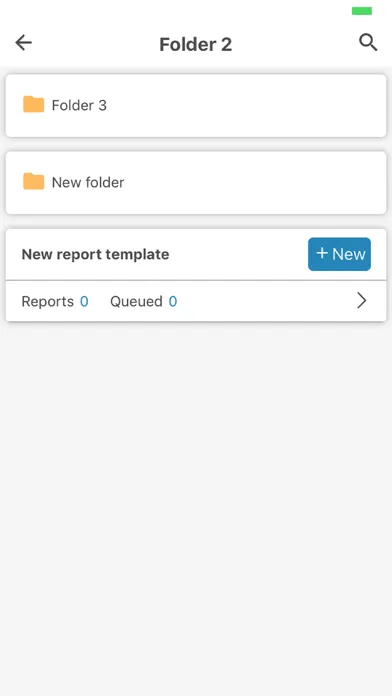Tap the plus symbol in the New button
This screenshot has width=392, height=696.
tap(322, 253)
